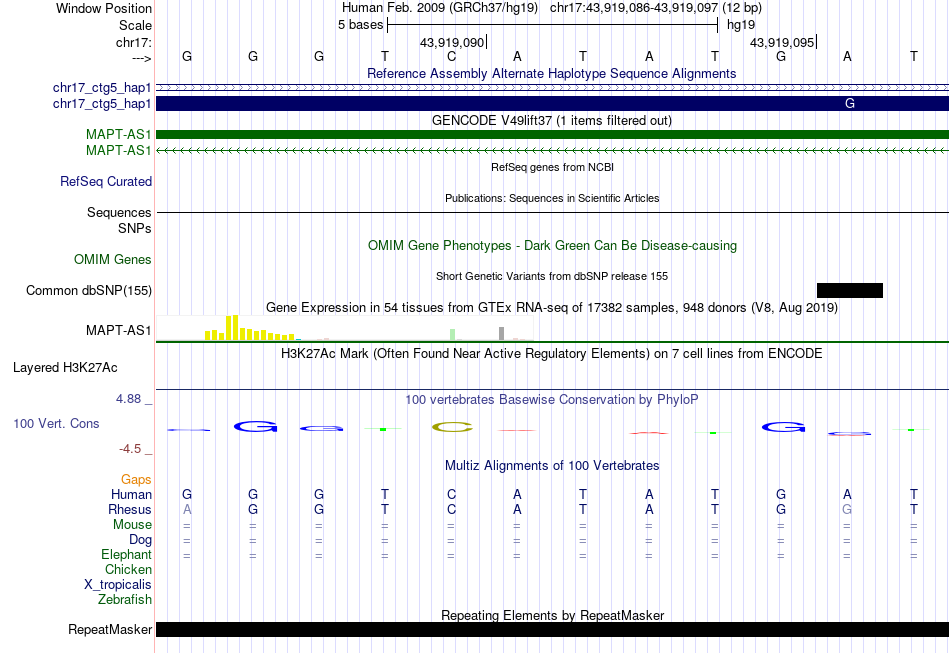Screen dimensions: 950x653
Task: Click the Gaps row label
Action: [136, 480]
